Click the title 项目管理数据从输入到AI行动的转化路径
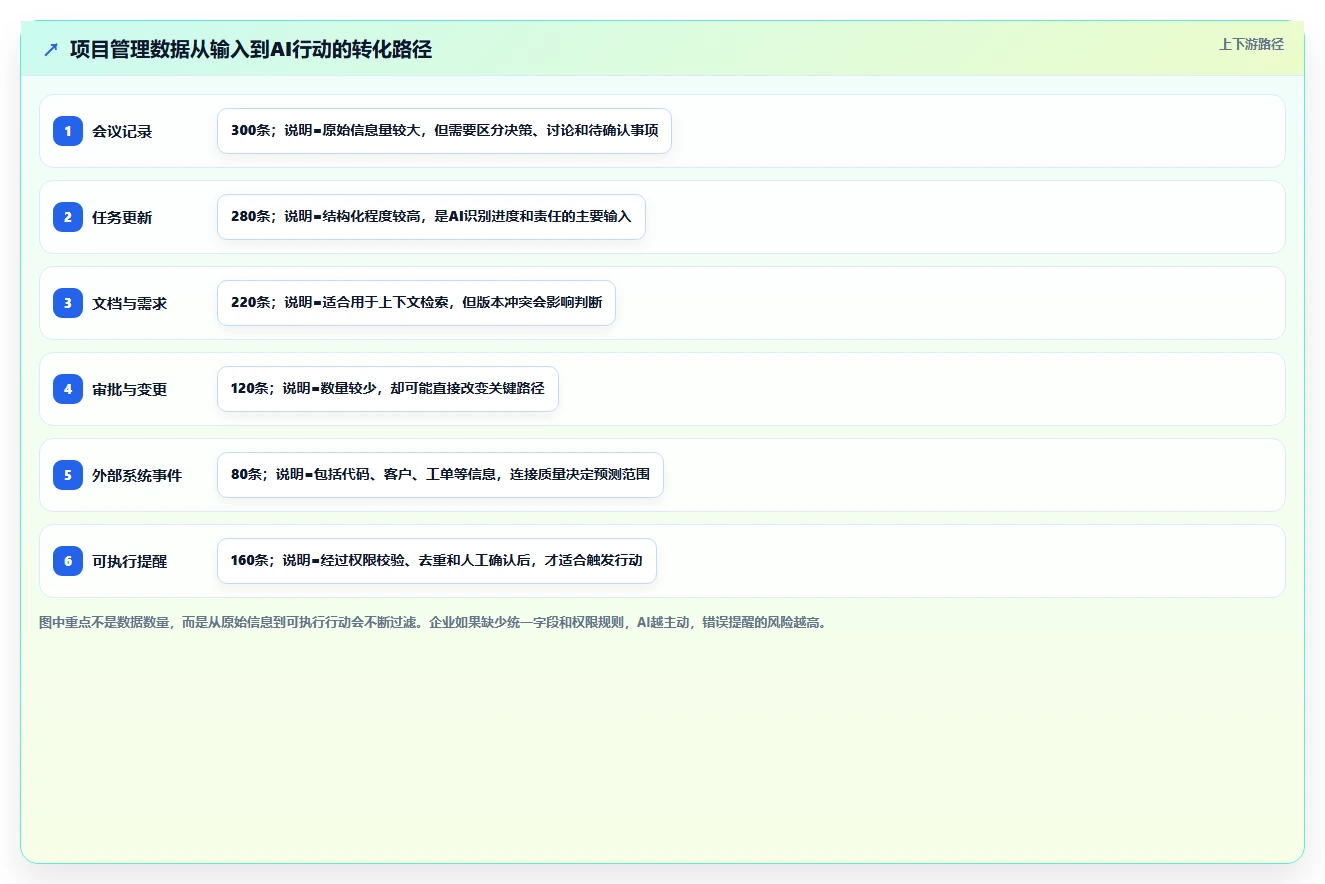The image size is (1325, 884). click(x=251, y=49)
